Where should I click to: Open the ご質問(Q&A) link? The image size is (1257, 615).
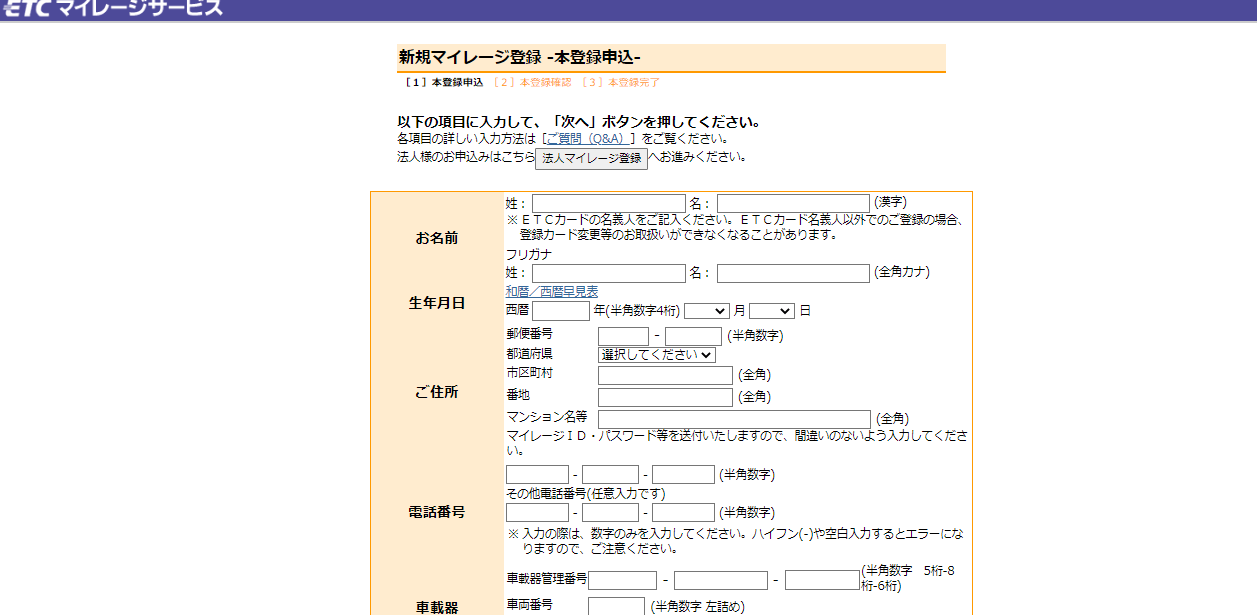coord(588,139)
